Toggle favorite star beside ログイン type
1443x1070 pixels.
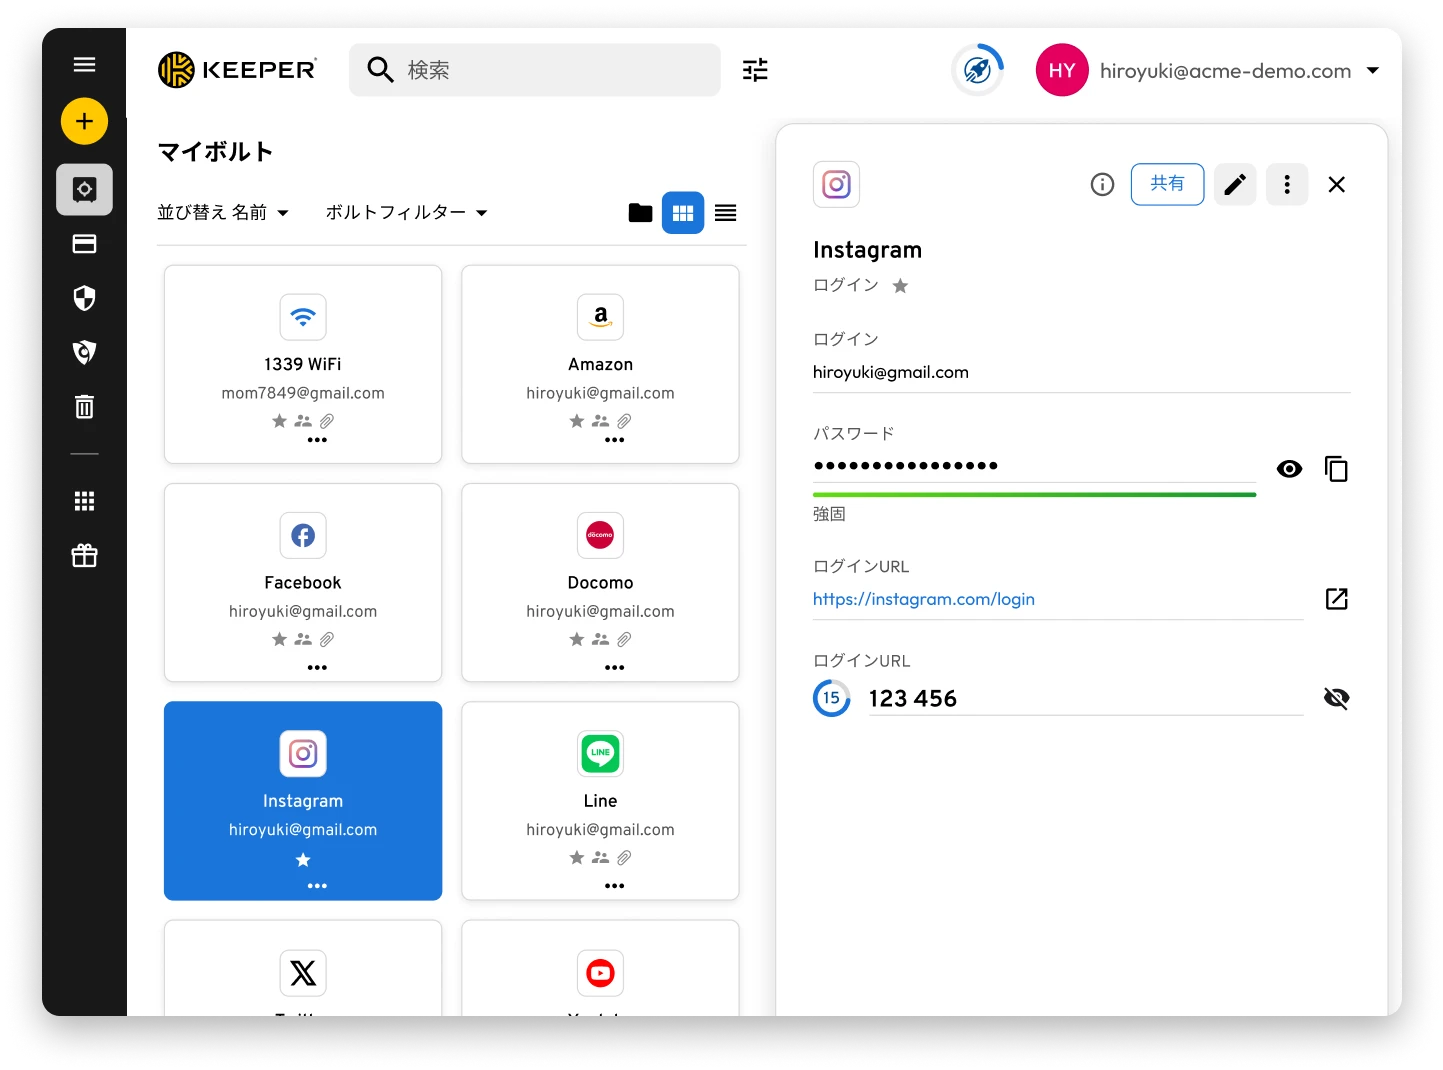point(900,286)
